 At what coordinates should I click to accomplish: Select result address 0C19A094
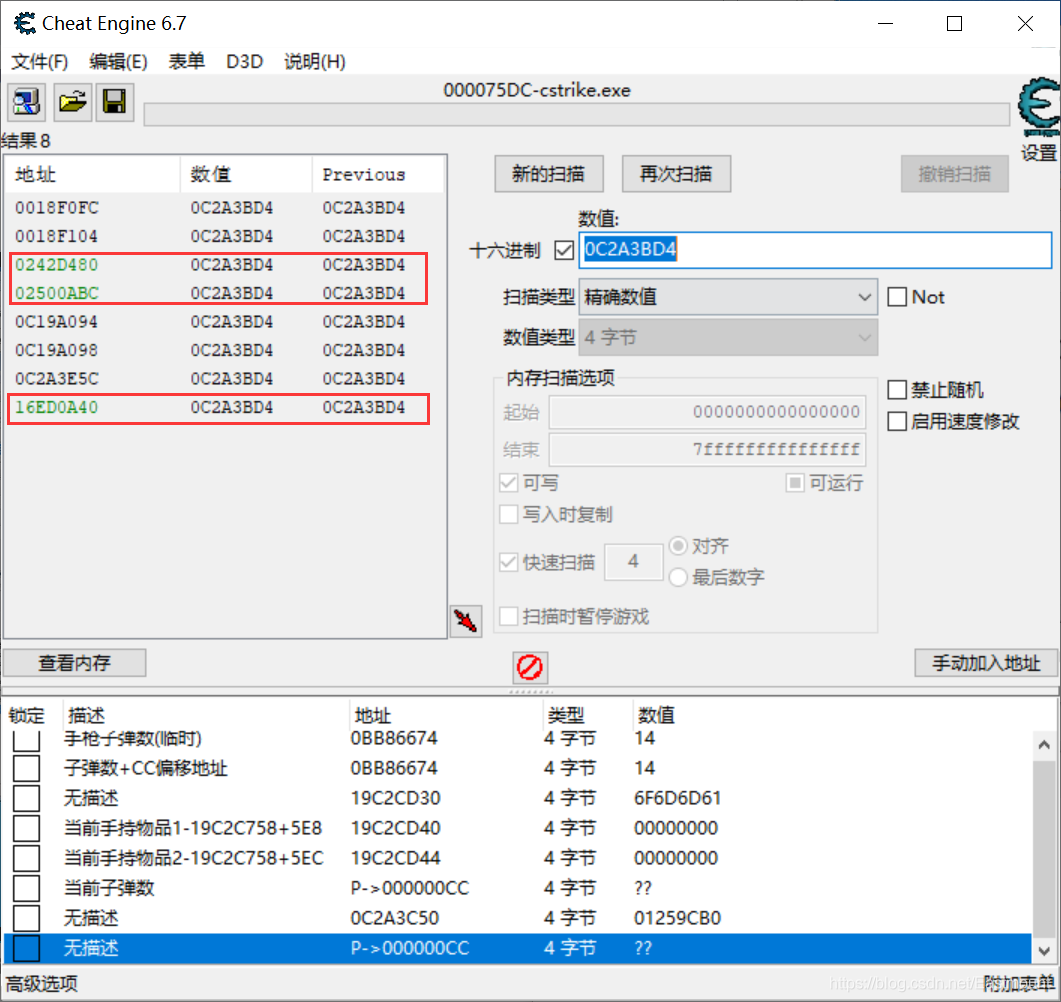pyautogui.click(x=57, y=322)
